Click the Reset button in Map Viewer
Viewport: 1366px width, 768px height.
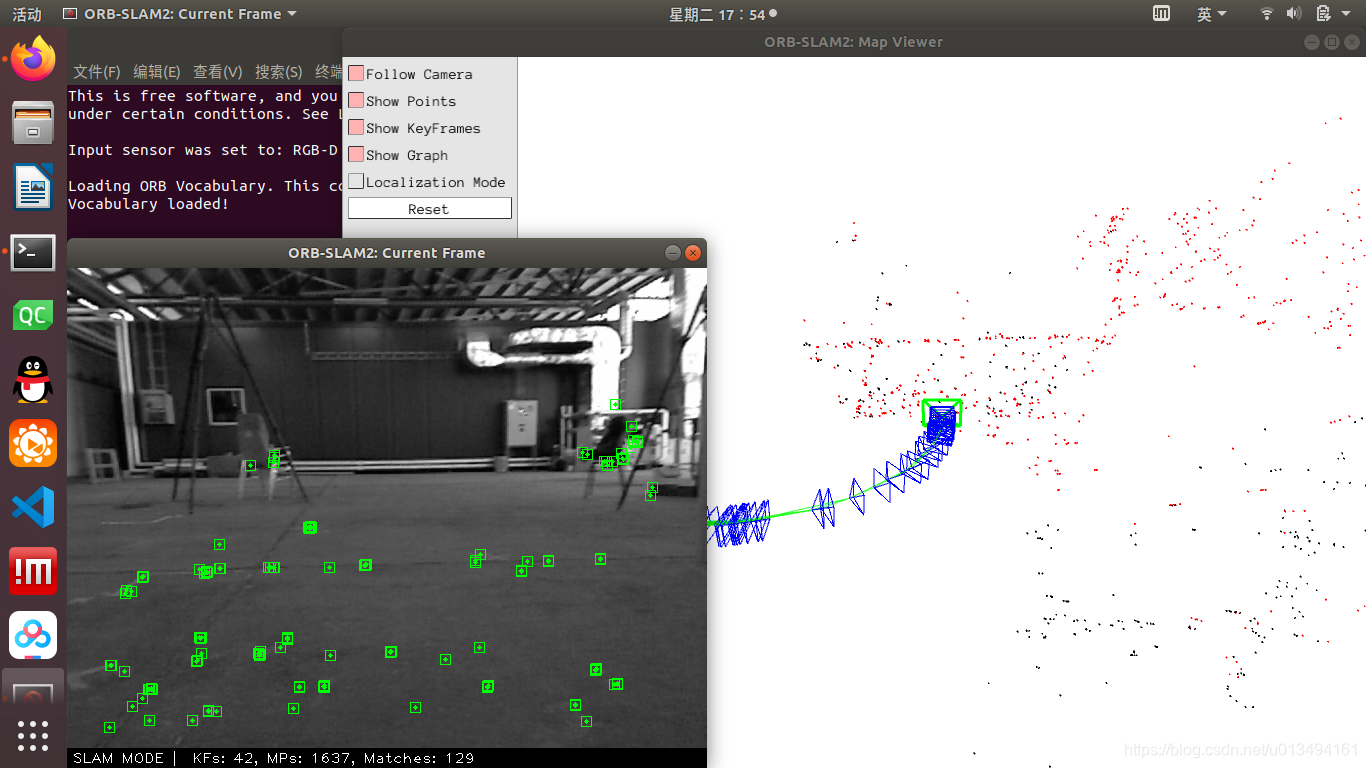pos(430,208)
